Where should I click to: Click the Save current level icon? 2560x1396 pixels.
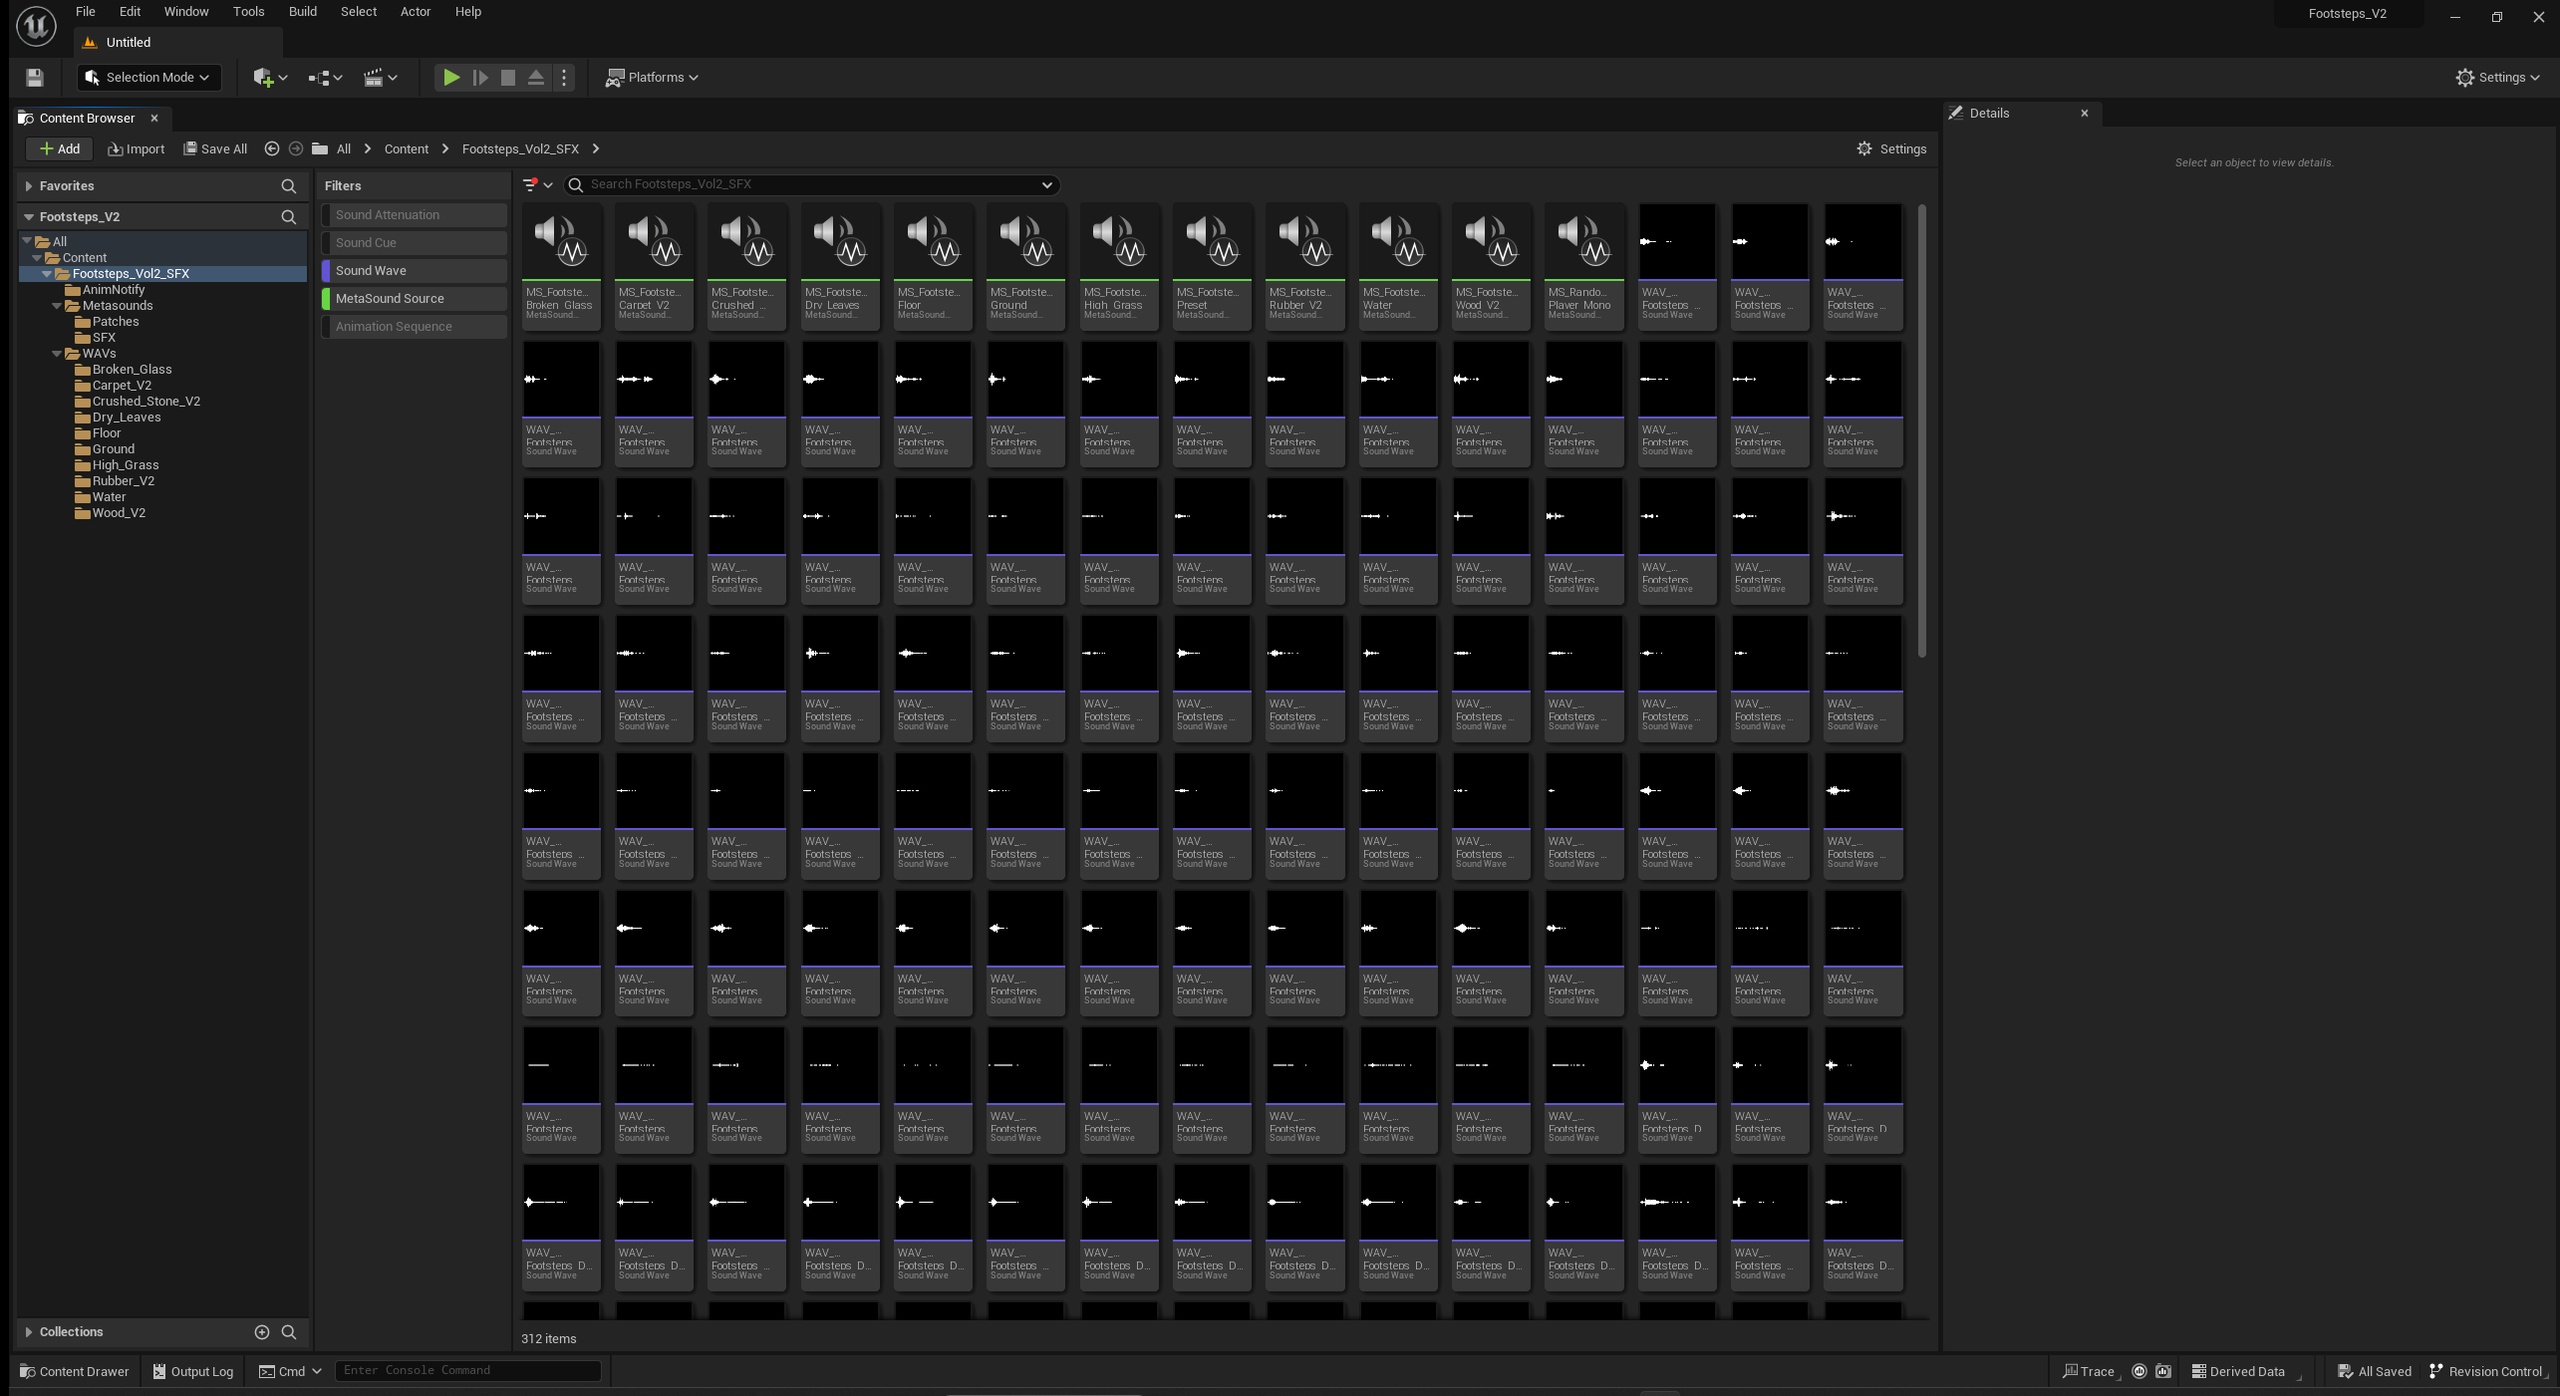pos(34,77)
